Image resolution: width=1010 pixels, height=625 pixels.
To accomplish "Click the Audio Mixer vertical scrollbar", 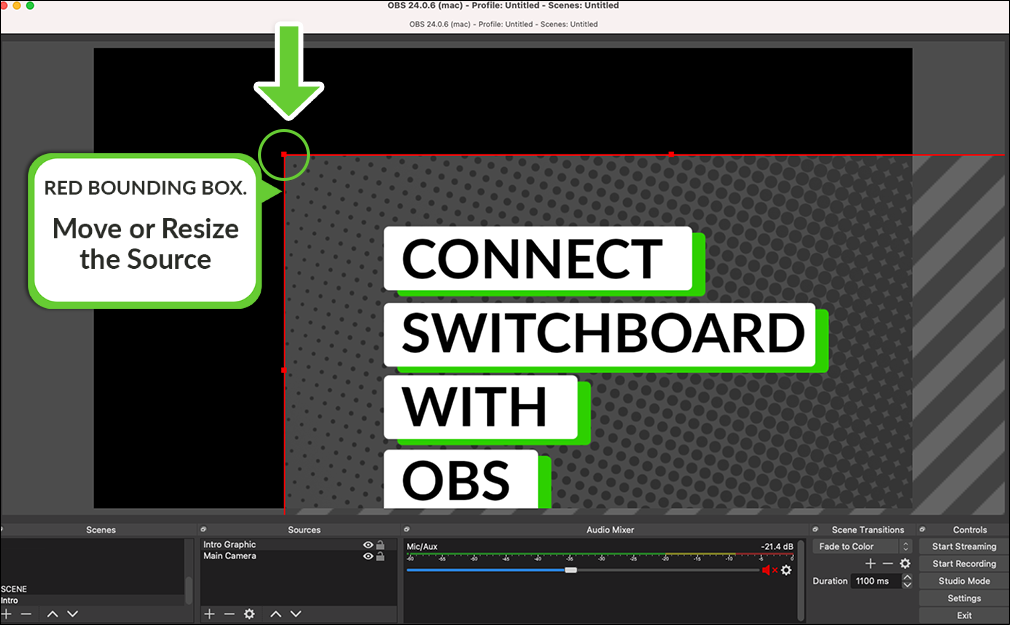I will pyautogui.click(x=801, y=580).
